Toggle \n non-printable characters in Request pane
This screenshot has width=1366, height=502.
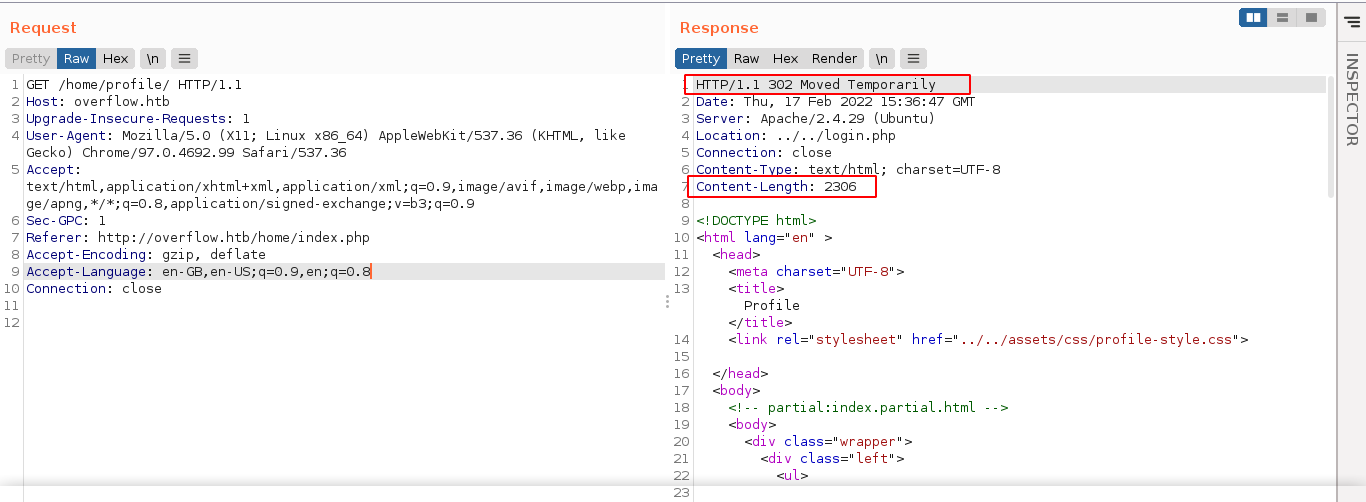[x=153, y=59]
